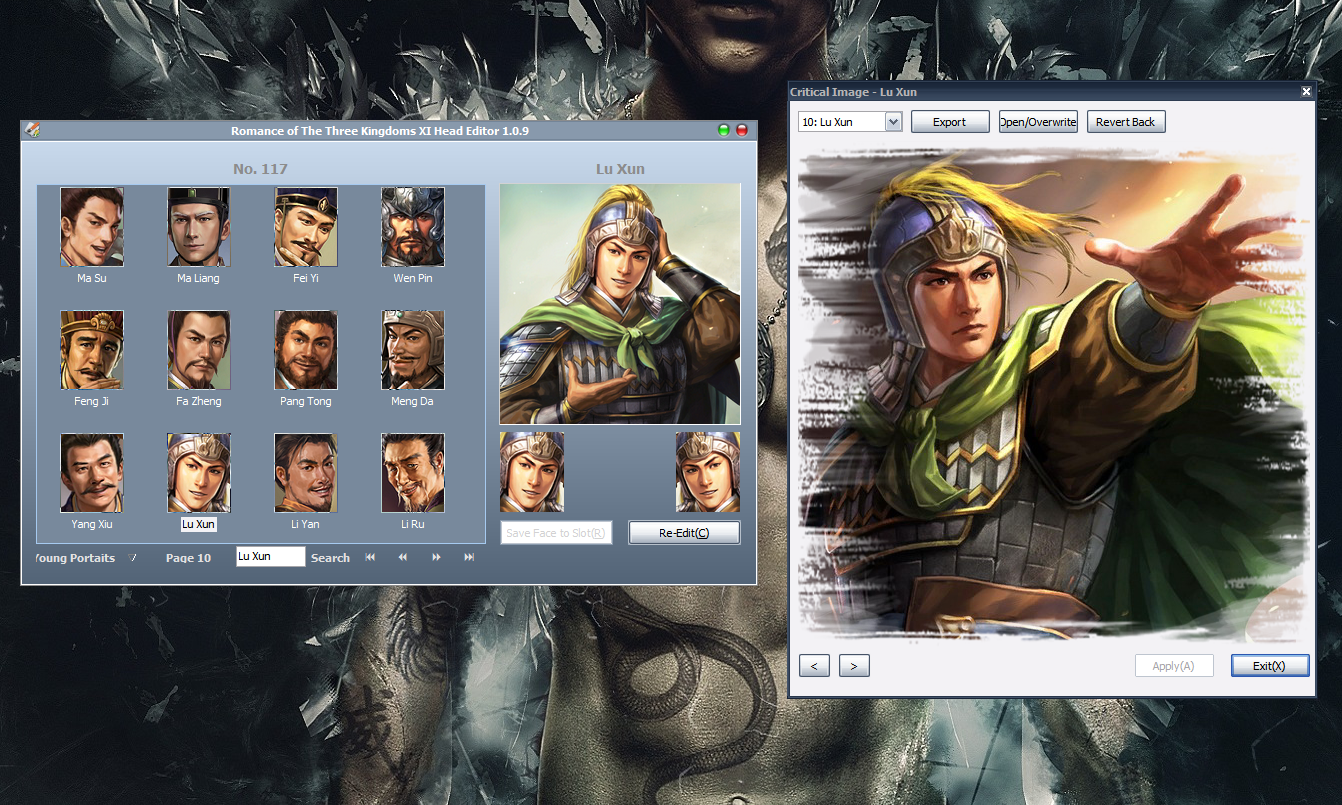Click the right small Lu Xun face thumbnail
The height and width of the screenshot is (805, 1342).
708,472
